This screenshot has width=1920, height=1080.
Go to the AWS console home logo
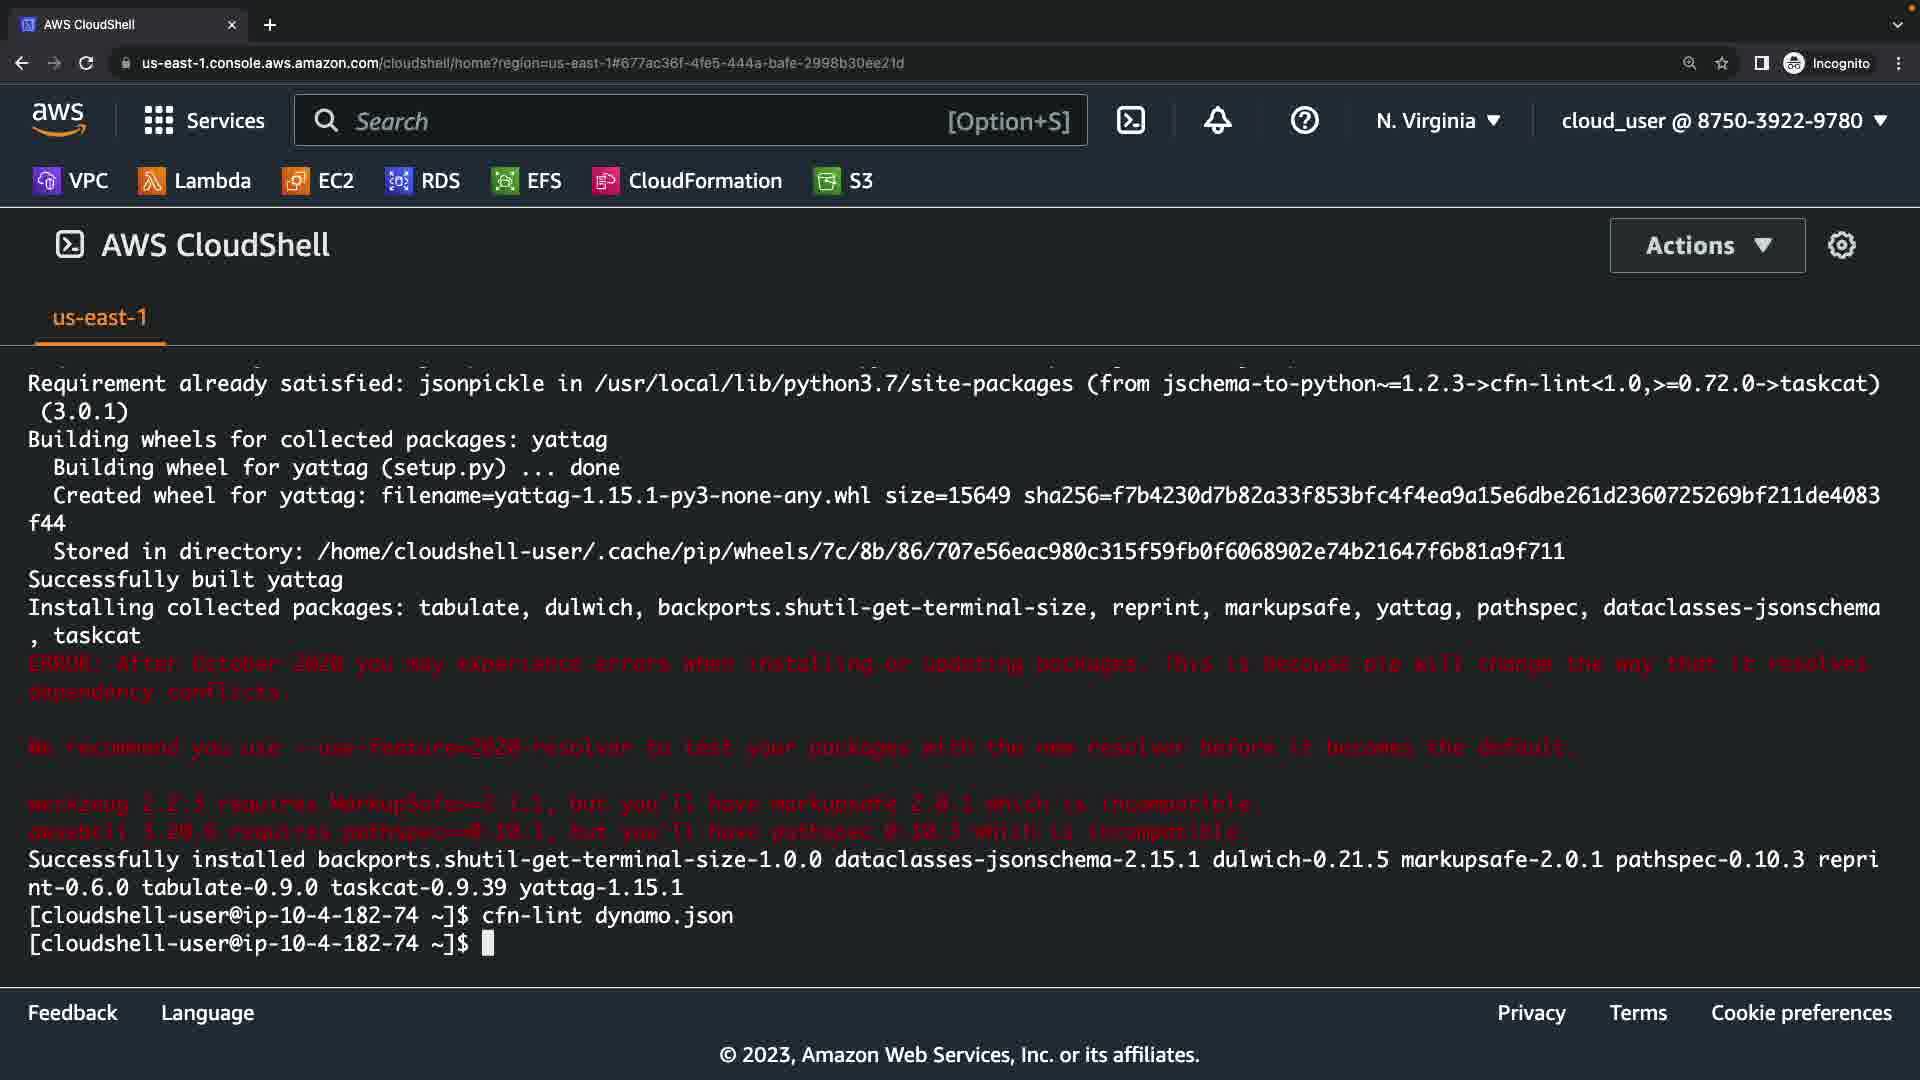coord(58,121)
